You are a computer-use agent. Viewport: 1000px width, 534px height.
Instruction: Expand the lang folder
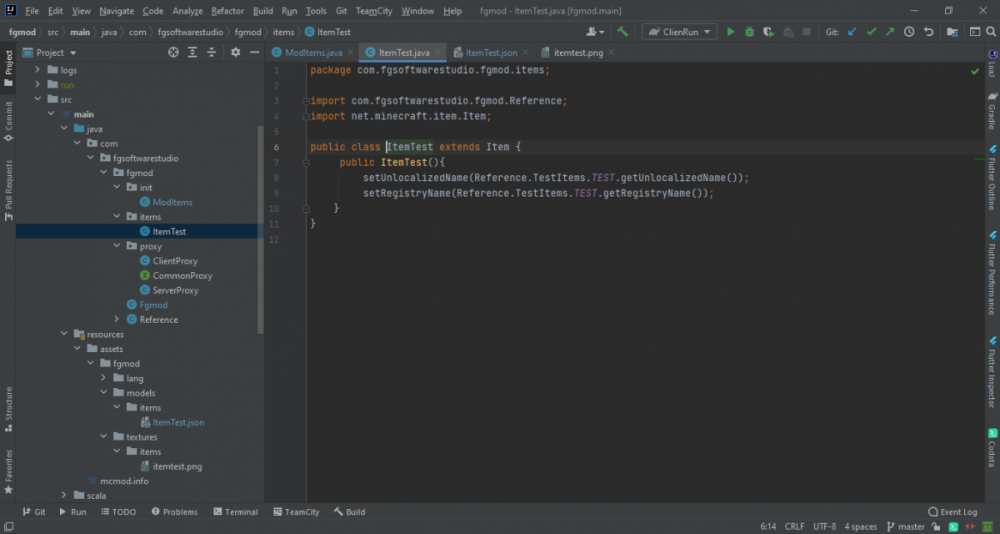(103, 378)
